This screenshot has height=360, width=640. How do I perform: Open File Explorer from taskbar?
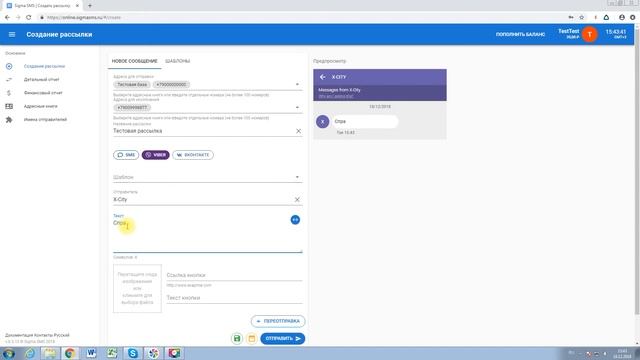[50, 353]
